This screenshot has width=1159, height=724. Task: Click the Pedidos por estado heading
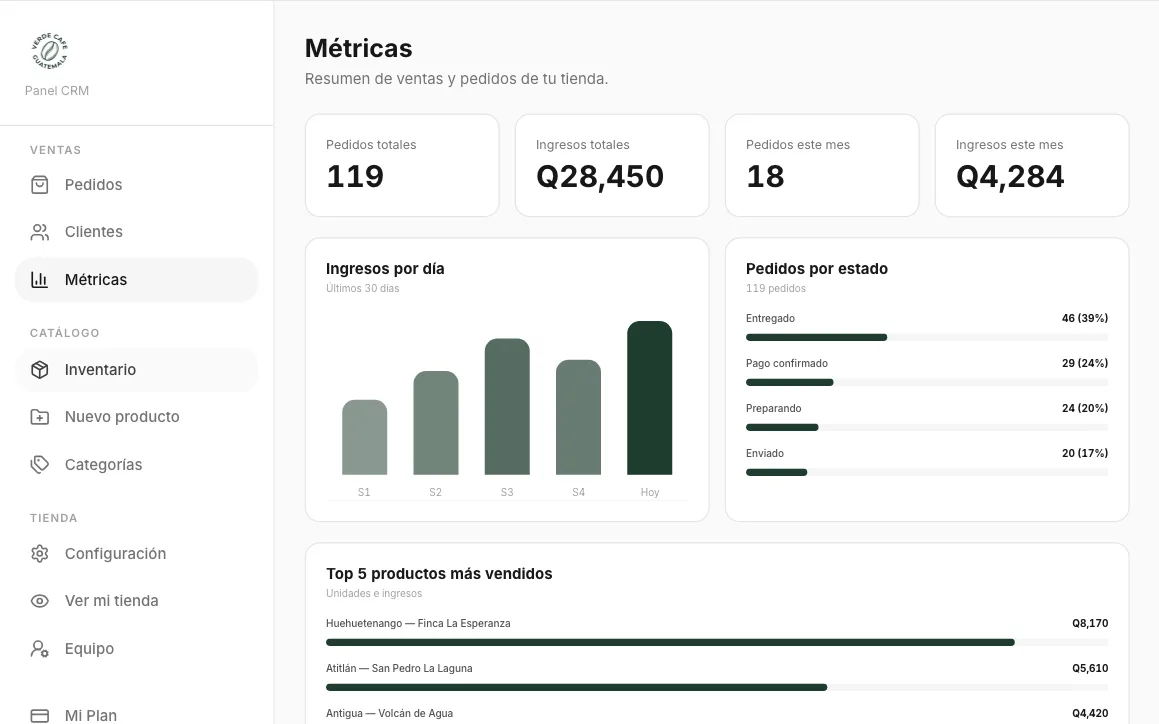(x=817, y=269)
